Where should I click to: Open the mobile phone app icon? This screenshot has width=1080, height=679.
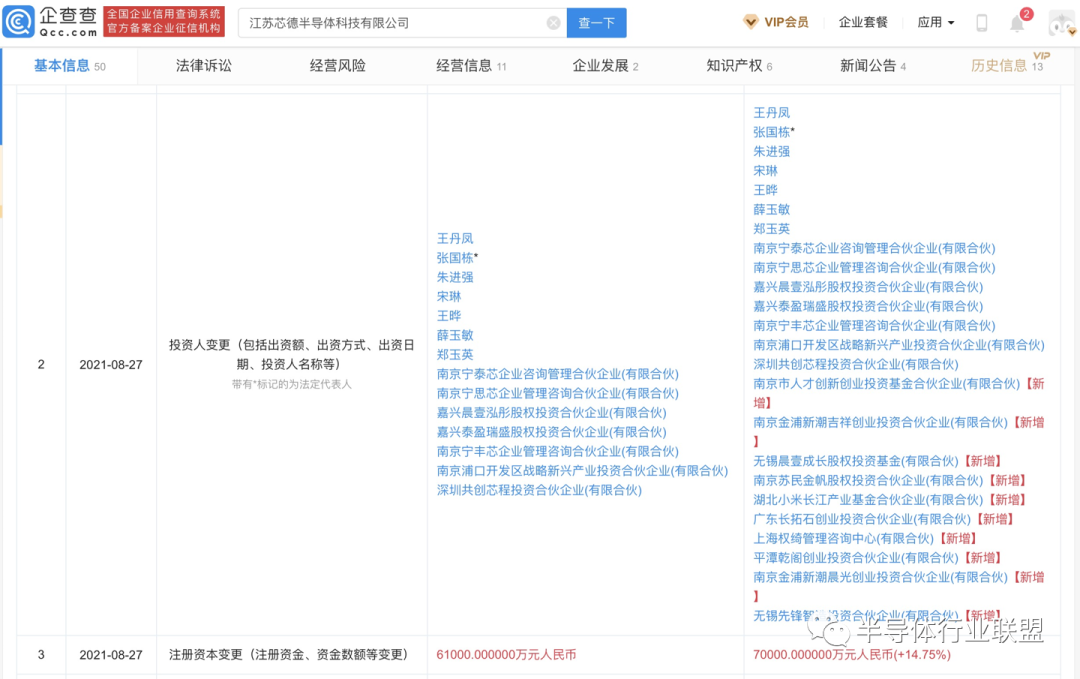(982, 23)
